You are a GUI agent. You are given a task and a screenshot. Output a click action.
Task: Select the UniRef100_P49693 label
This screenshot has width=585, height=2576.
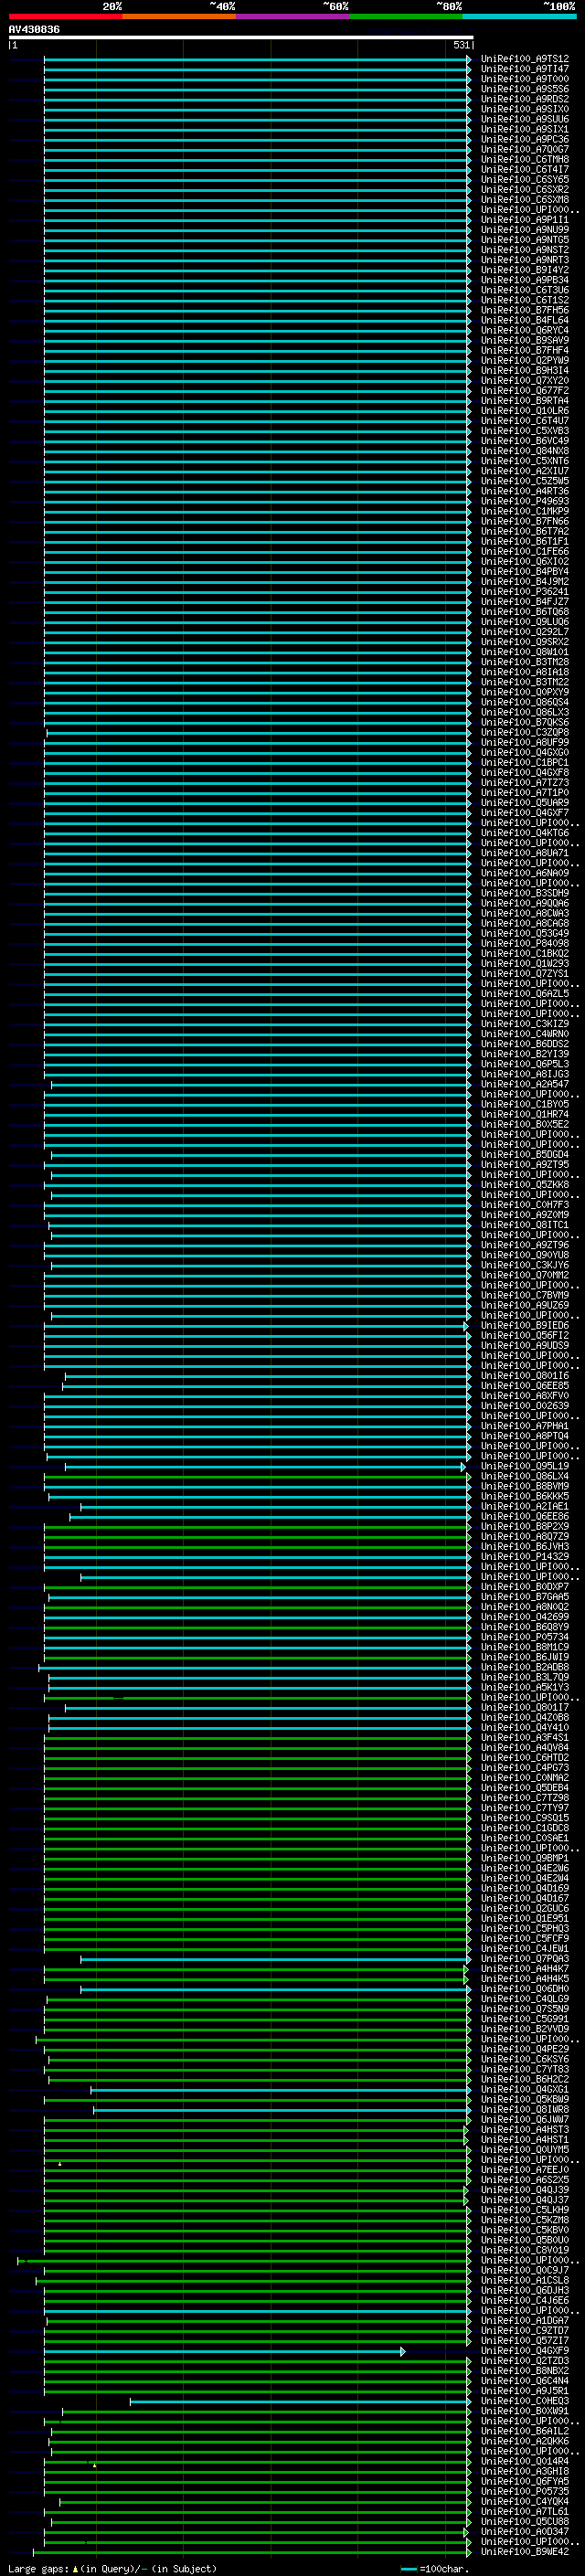[525, 501]
